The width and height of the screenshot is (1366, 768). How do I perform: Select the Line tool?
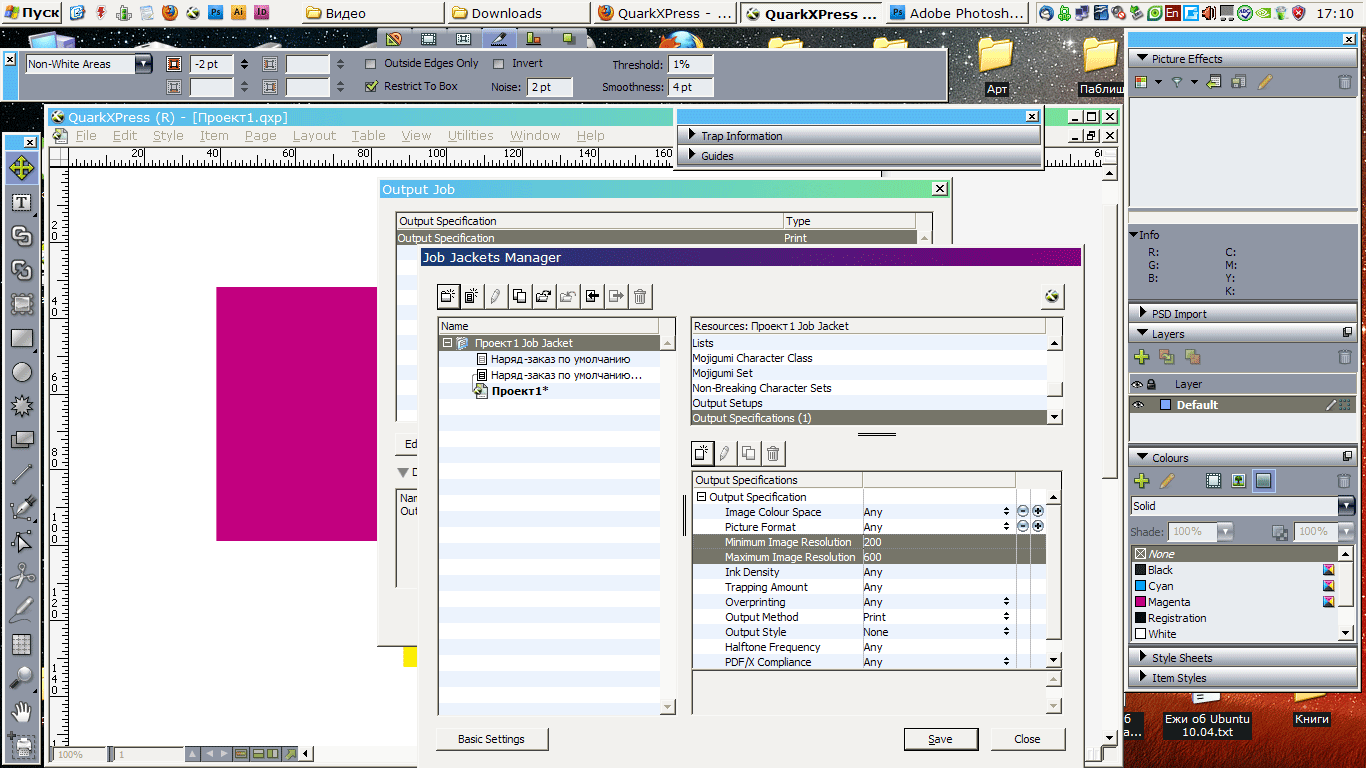tap(21, 474)
